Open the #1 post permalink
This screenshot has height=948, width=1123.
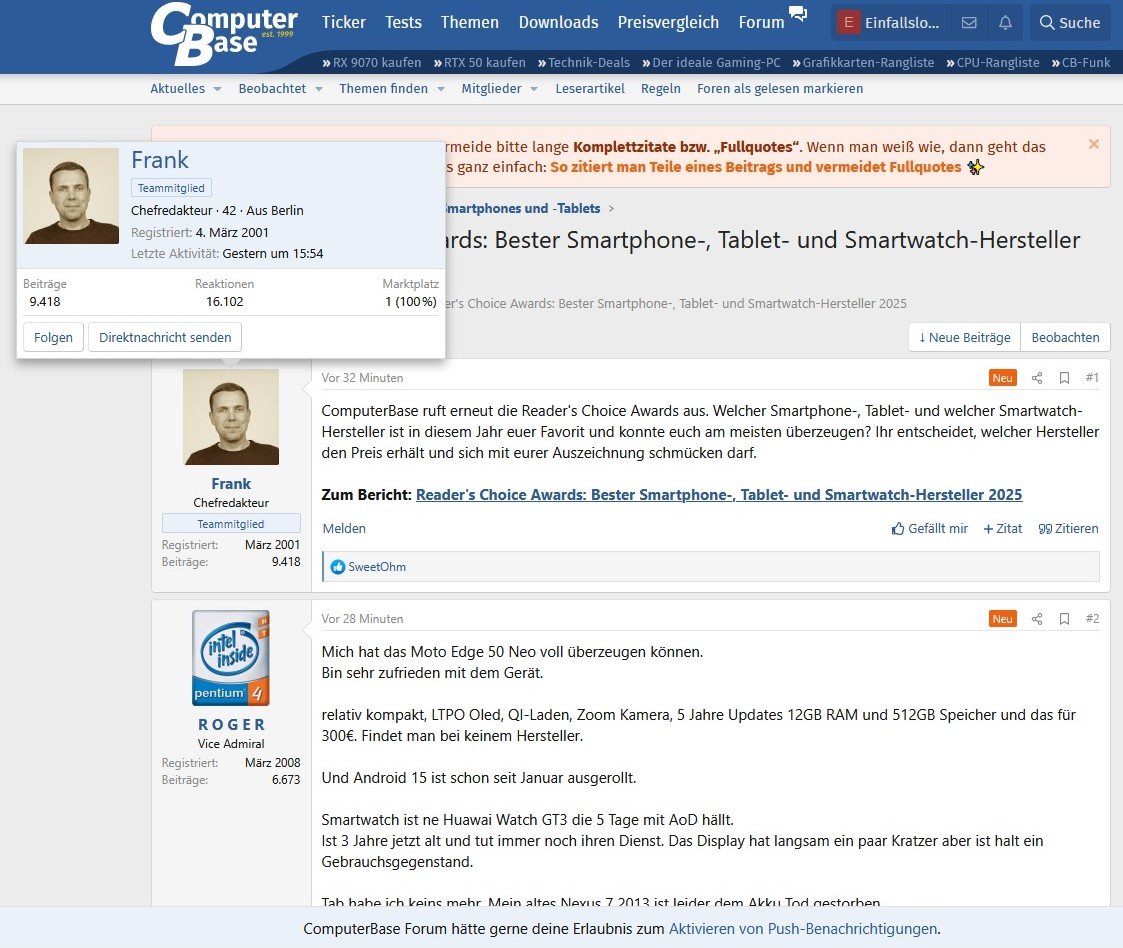[x=1091, y=378]
